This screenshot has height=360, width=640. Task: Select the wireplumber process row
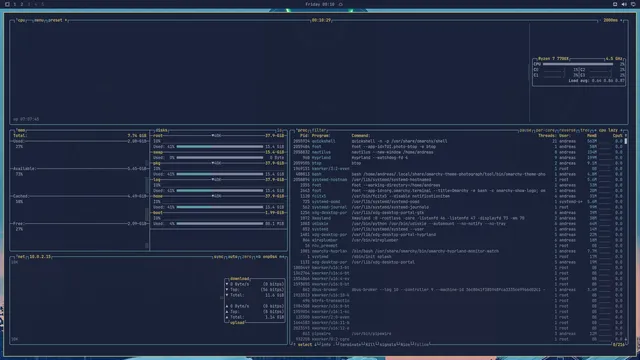tap(458, 240)
